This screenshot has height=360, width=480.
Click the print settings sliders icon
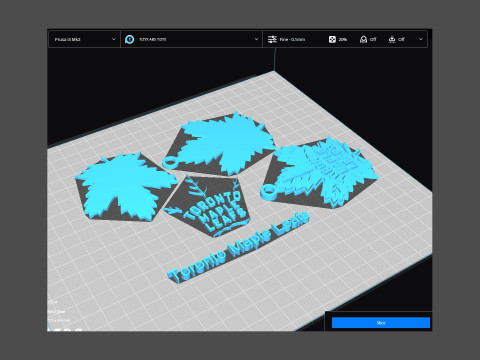click(x=272, y=39)
